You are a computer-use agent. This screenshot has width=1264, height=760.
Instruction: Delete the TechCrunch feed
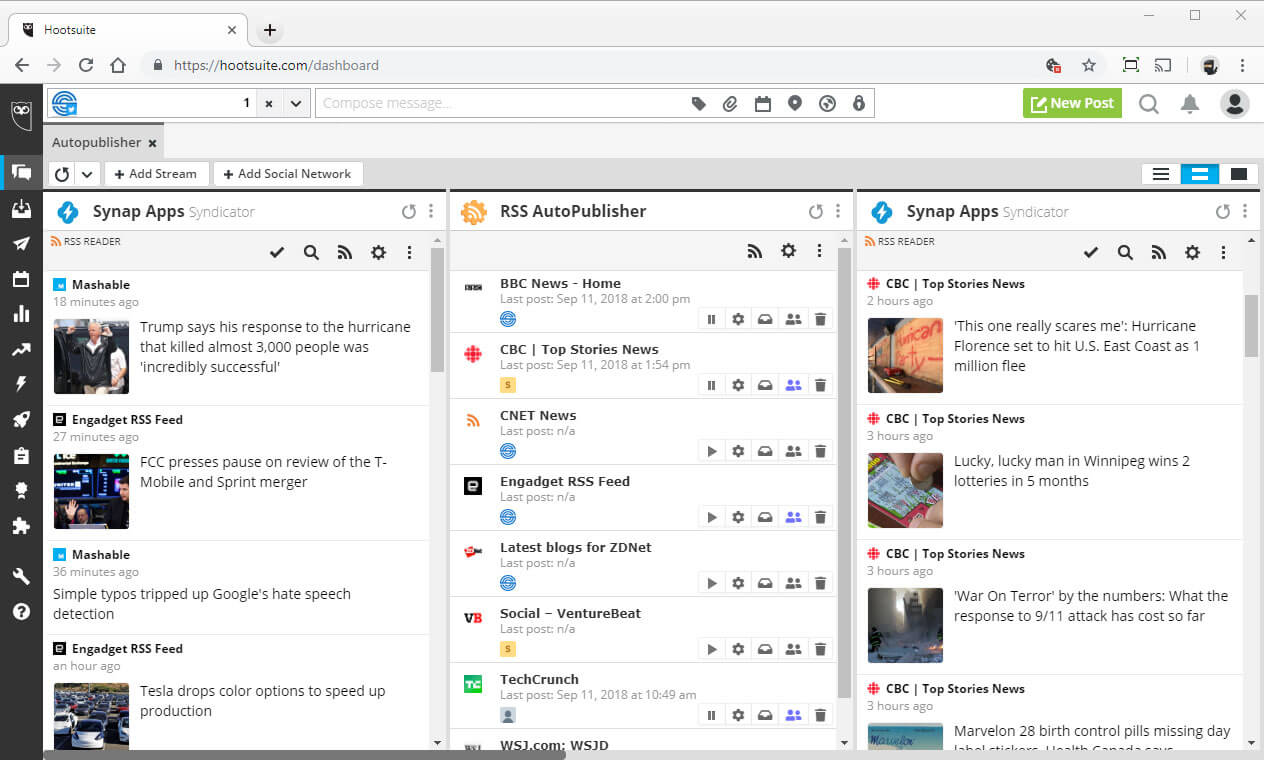click(821, 715)
